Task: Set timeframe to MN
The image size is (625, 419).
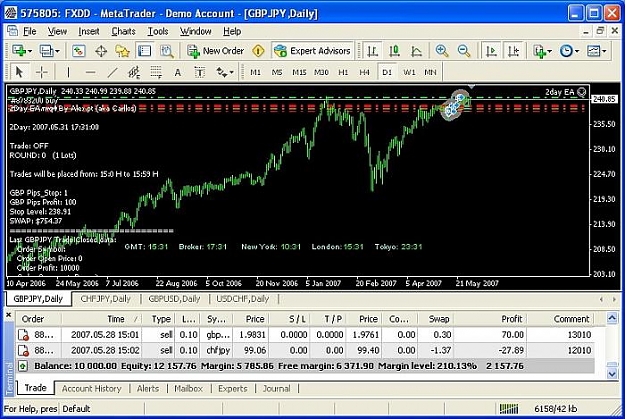Action: click(x=430, y=72)
